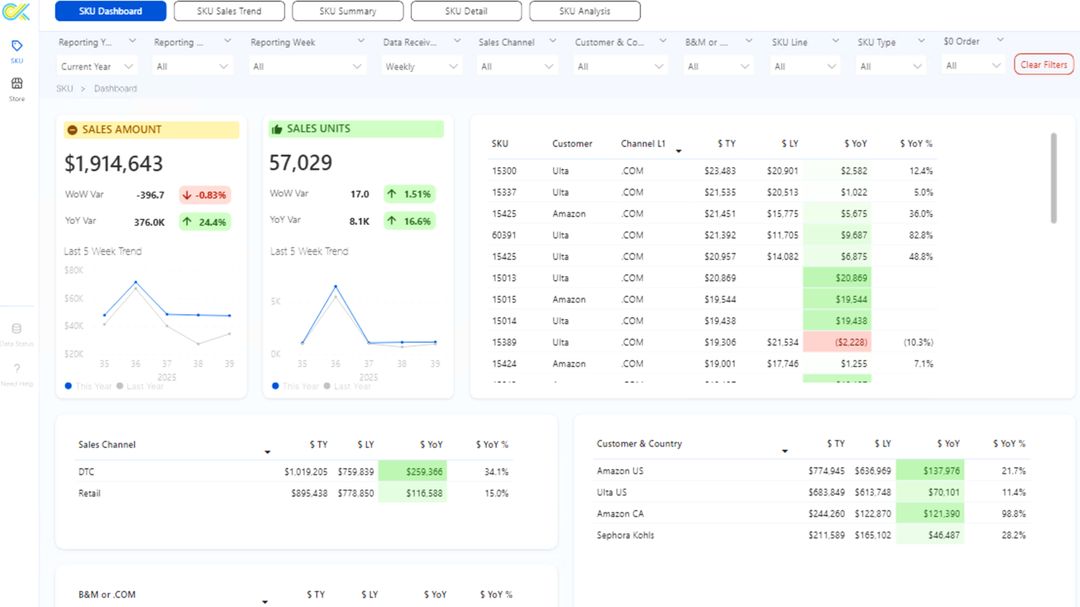Click the SKU breadcrumb link
Image resolution: width=1080 pixels, height=607 pixels.
64,88
